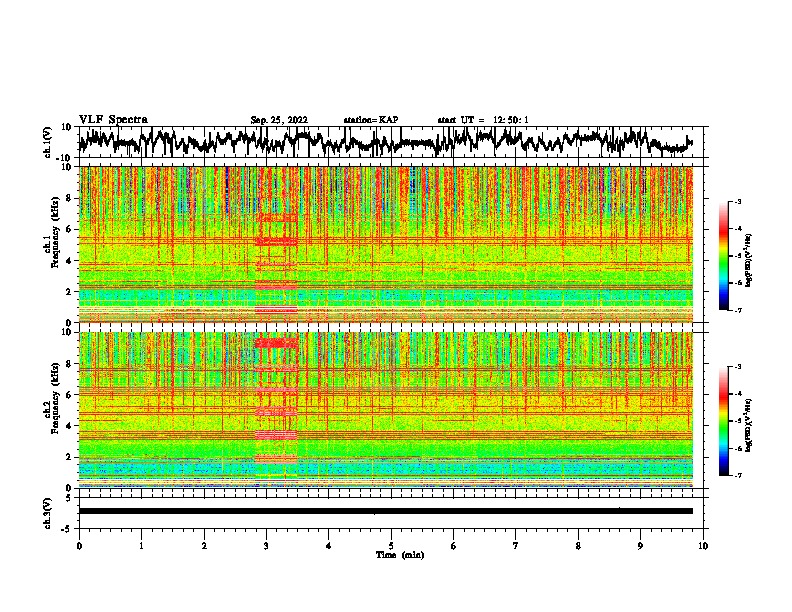
Task: Click the "ch.3(V)" axis label
Action: click(x=48, y=513)
